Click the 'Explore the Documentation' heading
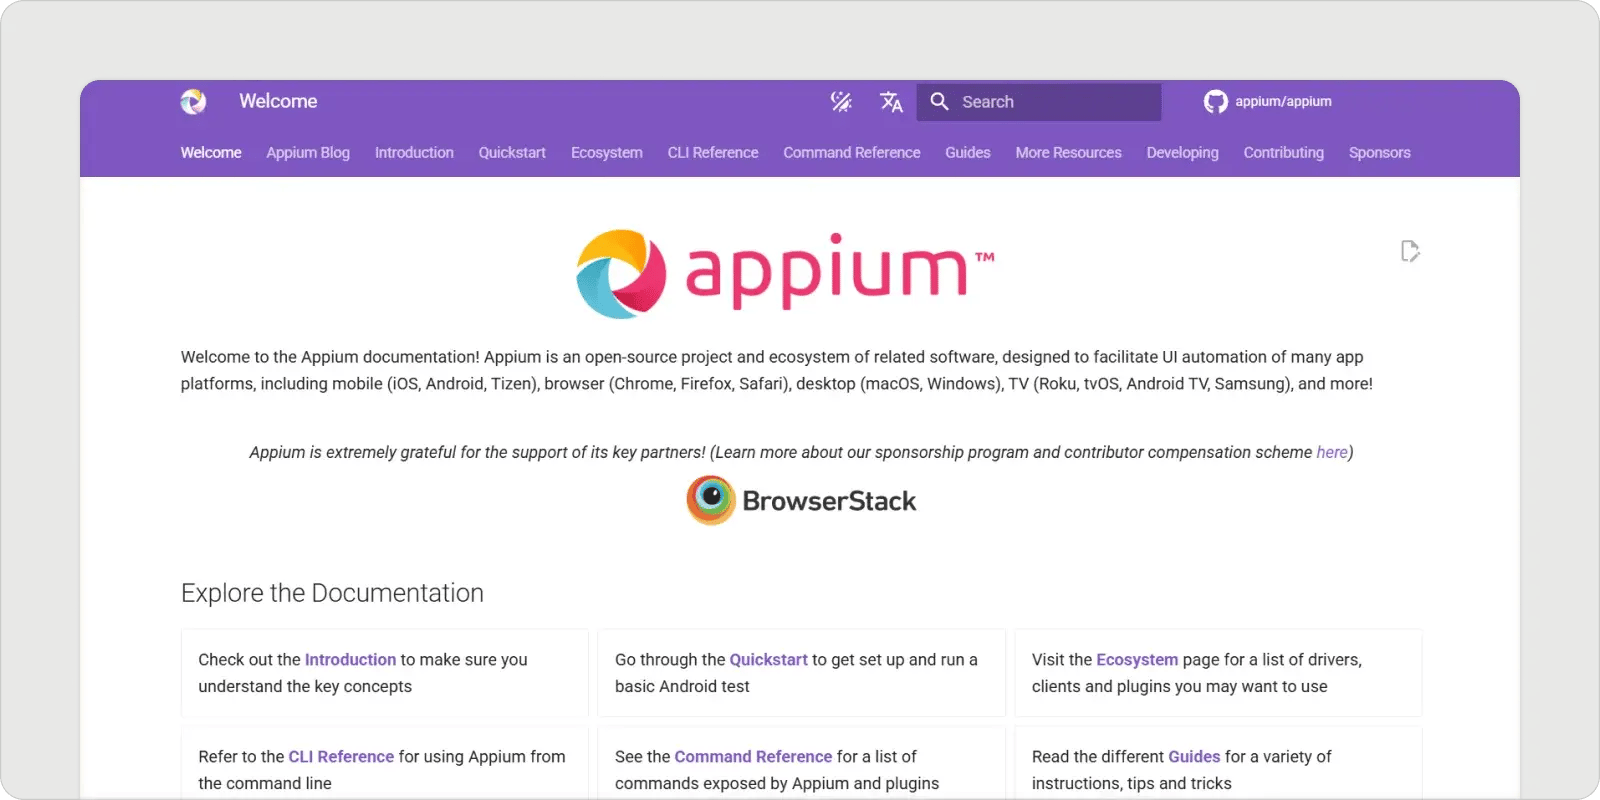Image resolution: width=1600 pixels, height=800 pixels. (332, 593)
